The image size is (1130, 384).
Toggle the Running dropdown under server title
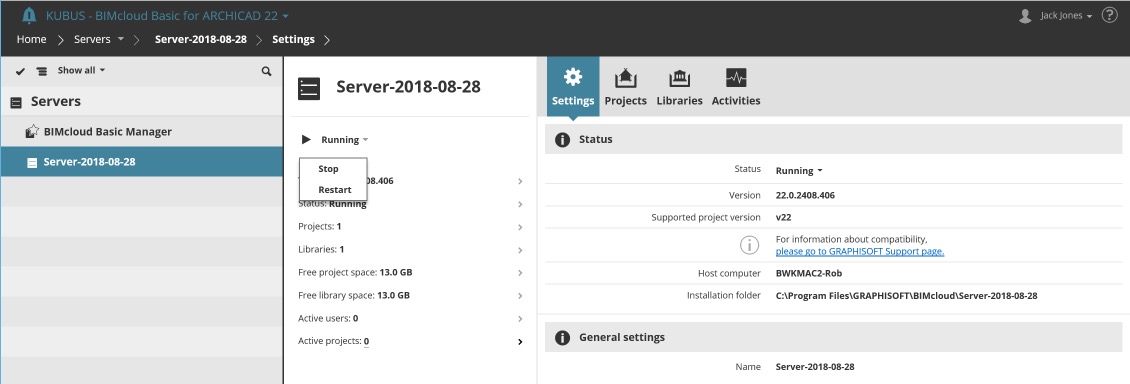click(x=344, y=140)
